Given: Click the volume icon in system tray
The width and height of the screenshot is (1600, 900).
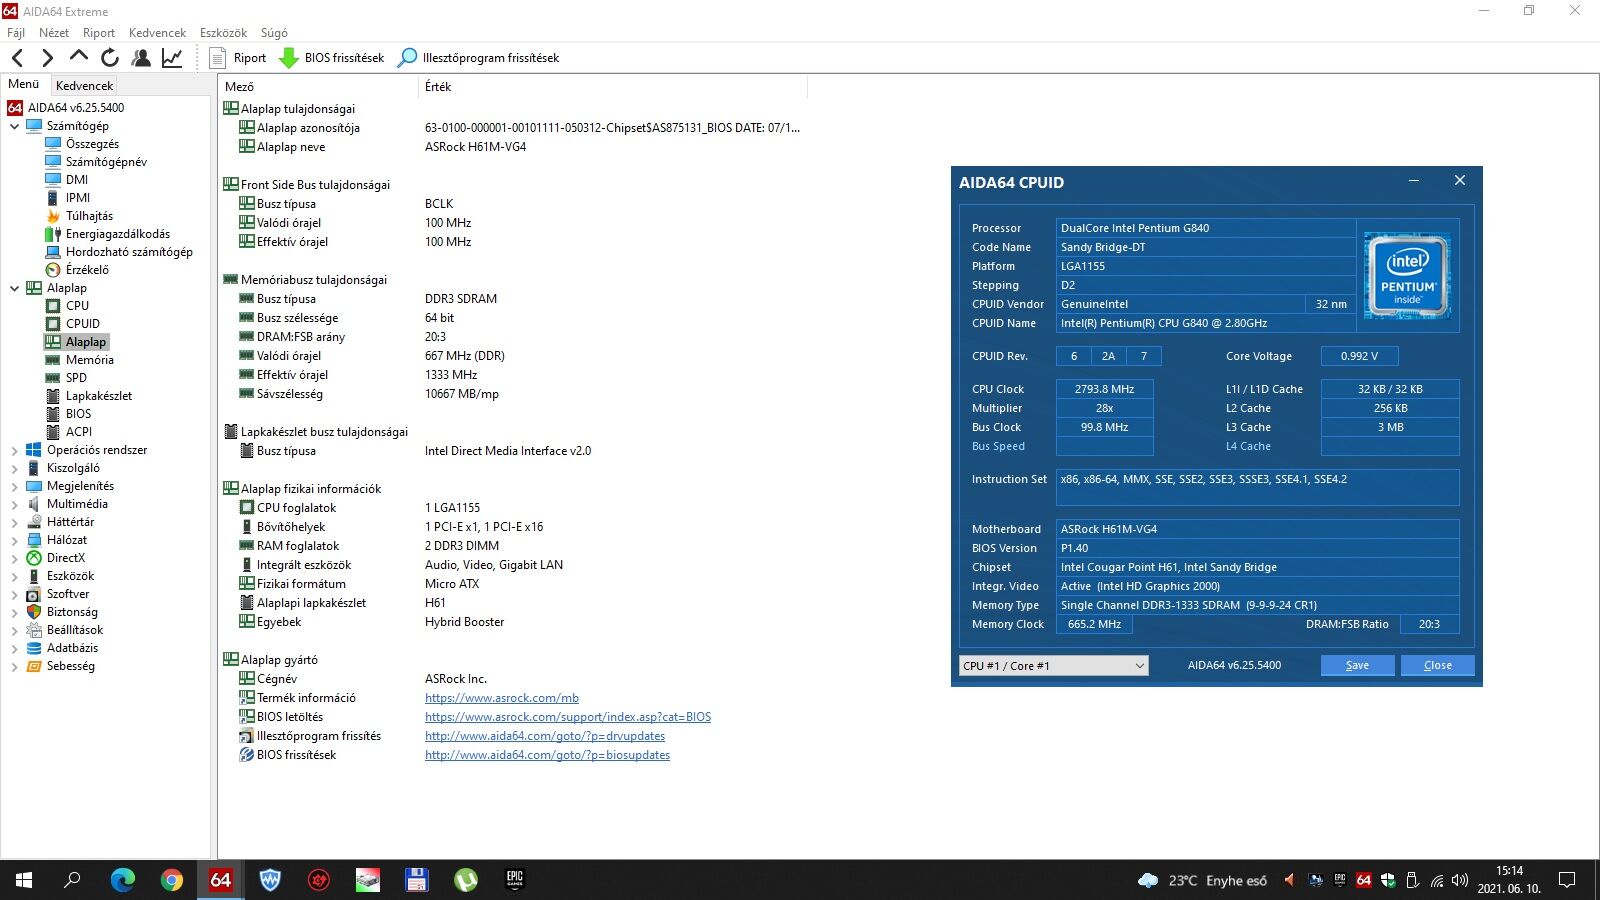Looking at the screenshot, I should [1460, 881].
